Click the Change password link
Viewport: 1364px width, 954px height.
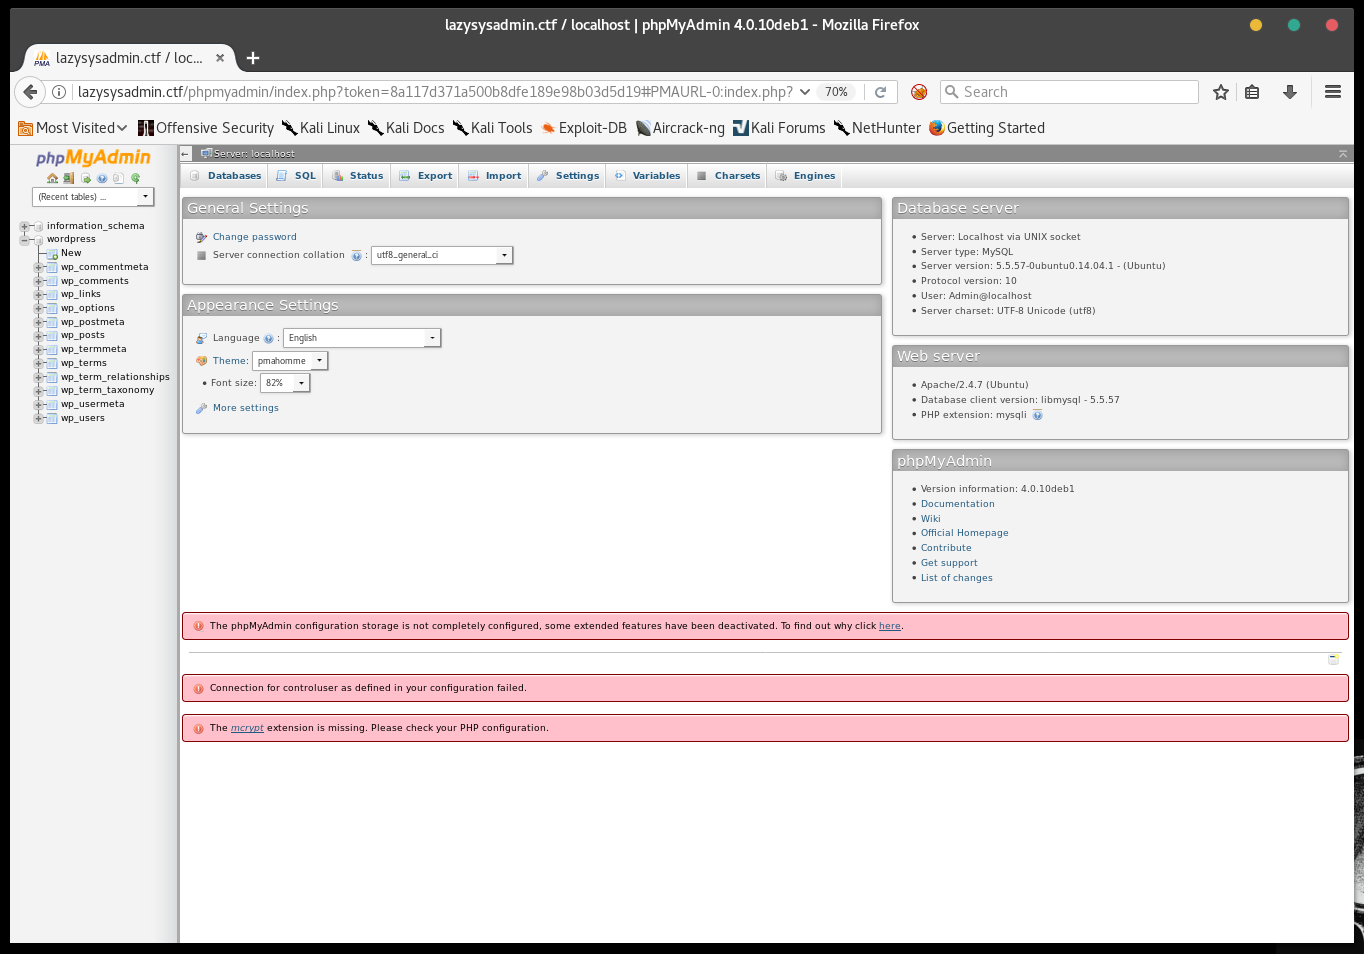tap(254, 237)
